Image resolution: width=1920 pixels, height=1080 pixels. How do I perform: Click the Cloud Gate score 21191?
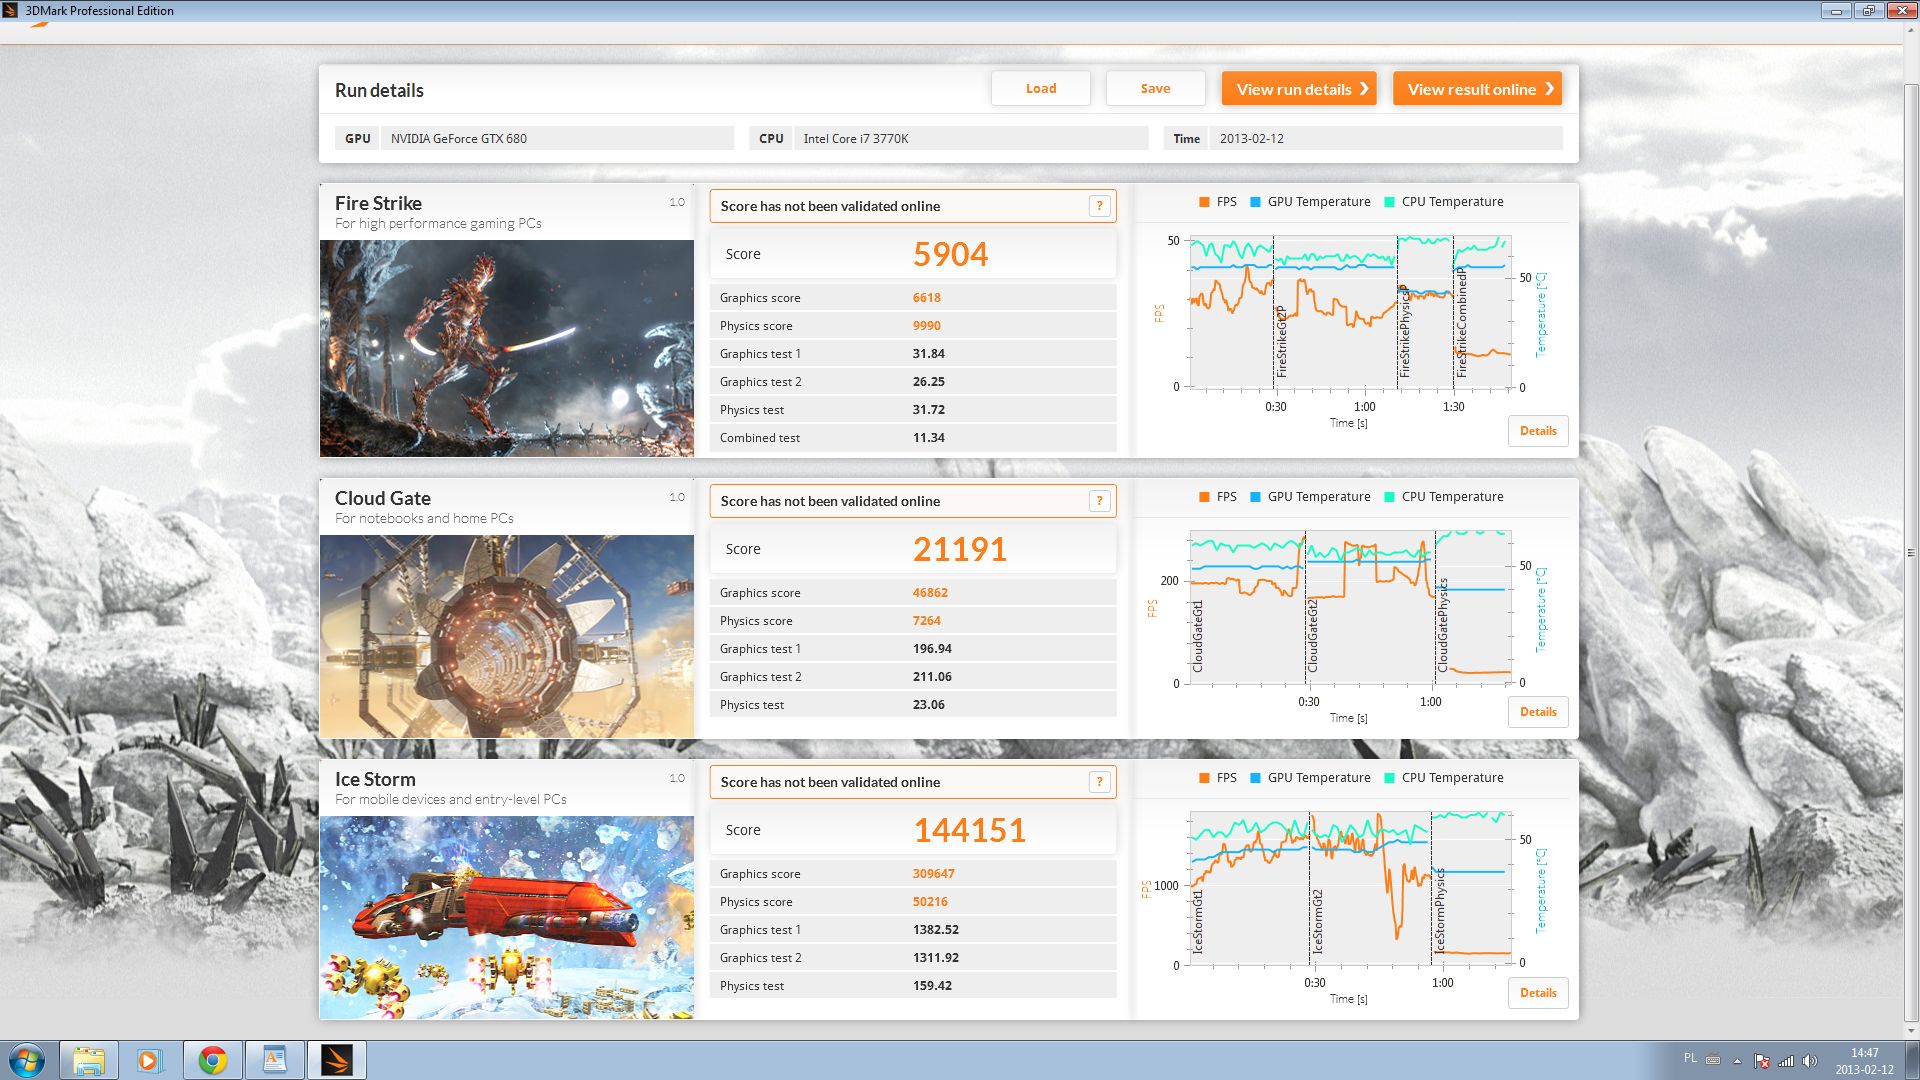[x=959, y=549]
